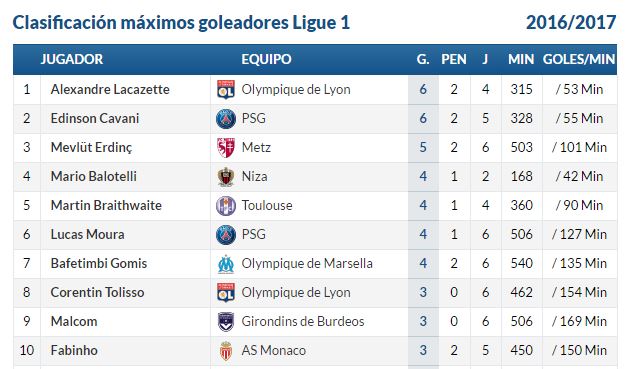Click the JUGADOR column header

(x=72, y=59)
